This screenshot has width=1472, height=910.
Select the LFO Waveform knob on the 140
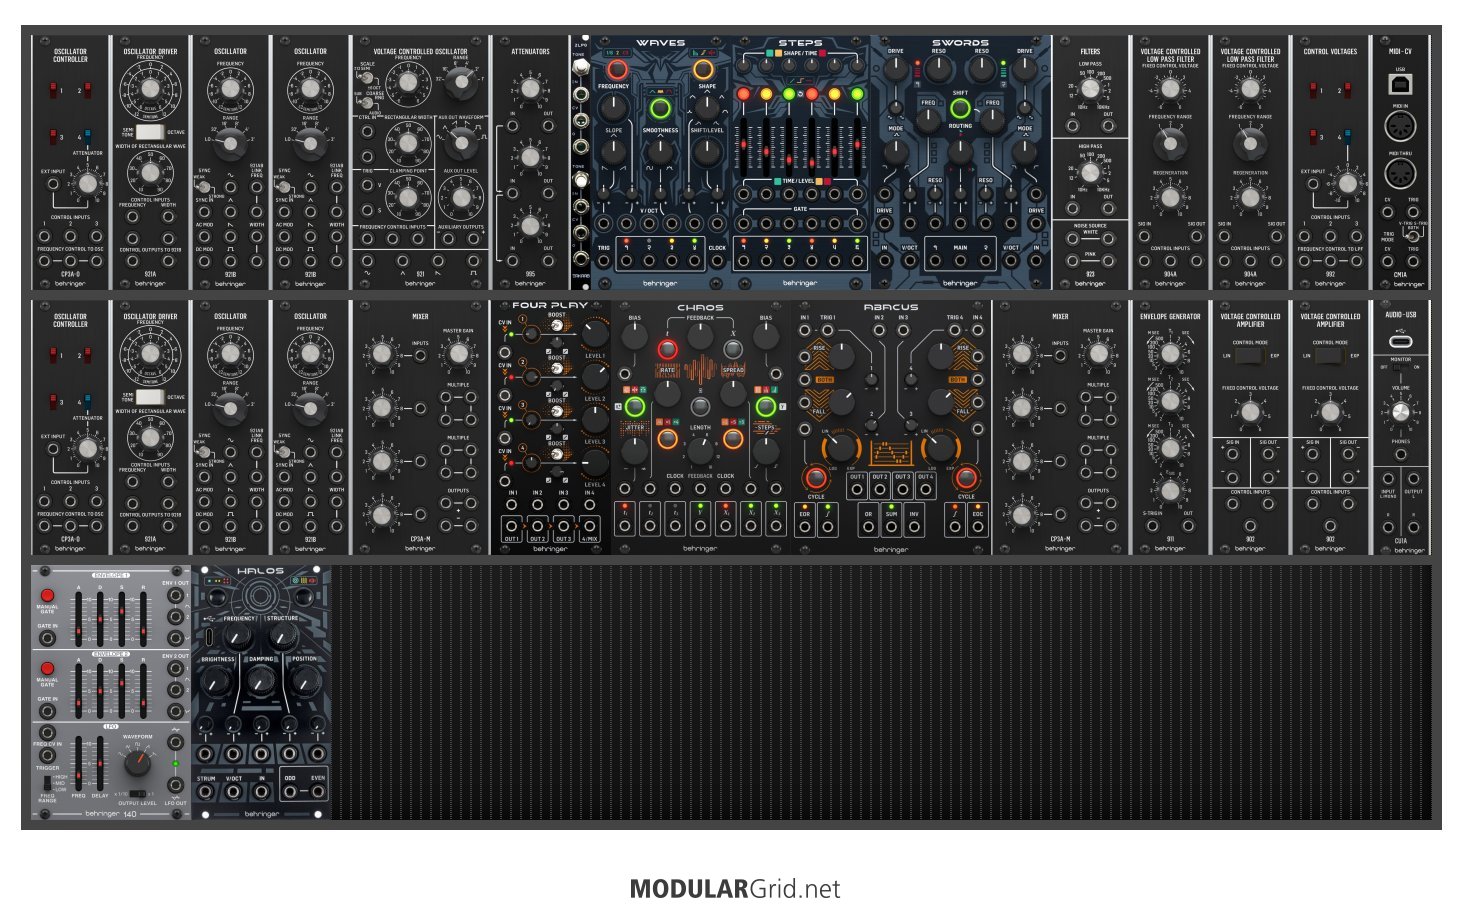pyautogui.click(x=140, y=764)
